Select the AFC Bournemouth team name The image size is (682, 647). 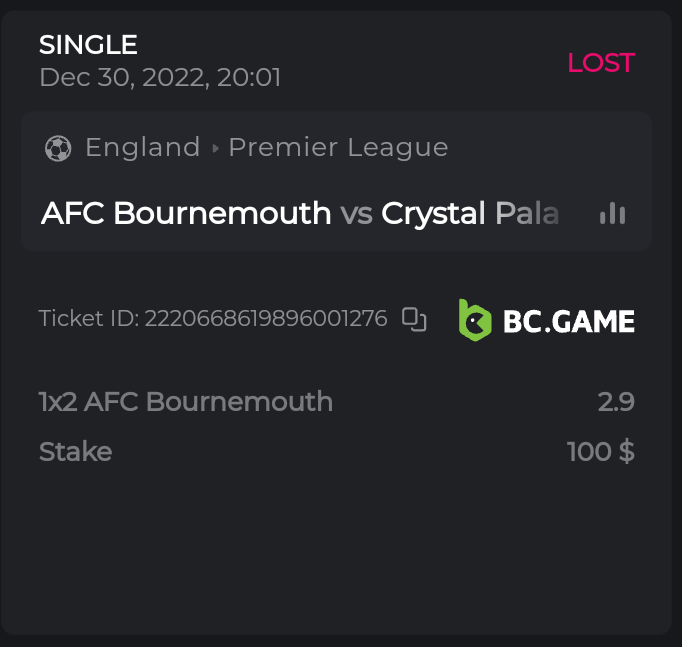point(186,213)
